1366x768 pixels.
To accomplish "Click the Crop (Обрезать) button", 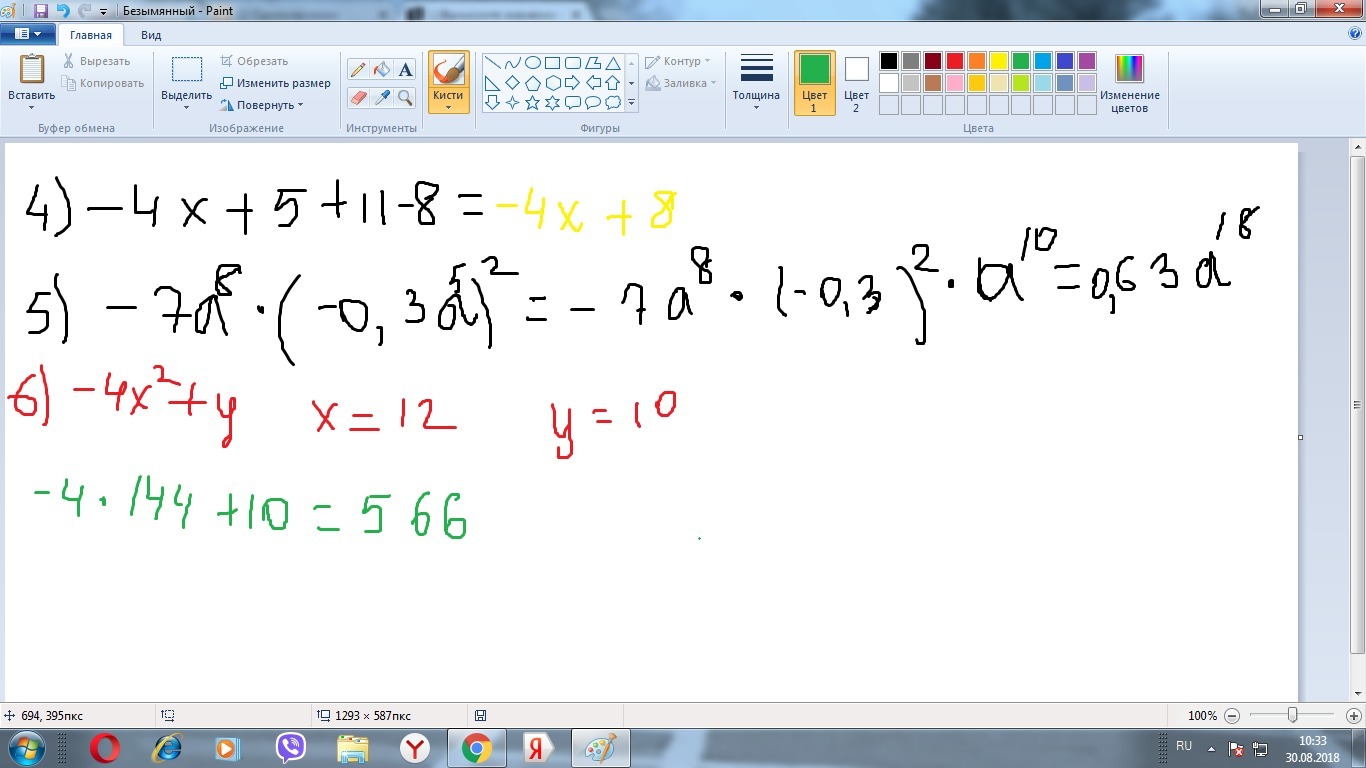I will click(254, 61).
